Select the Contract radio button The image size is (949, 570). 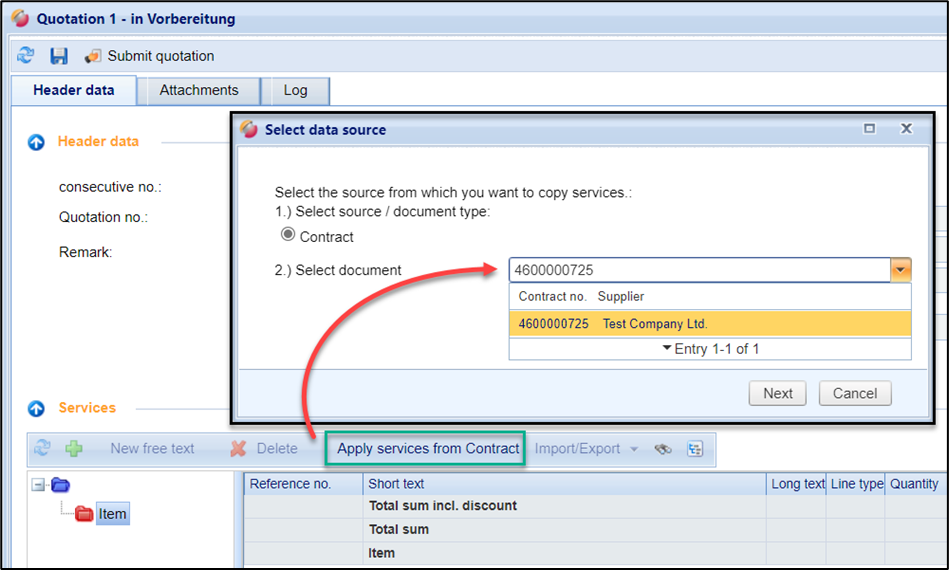coord(288,235)
